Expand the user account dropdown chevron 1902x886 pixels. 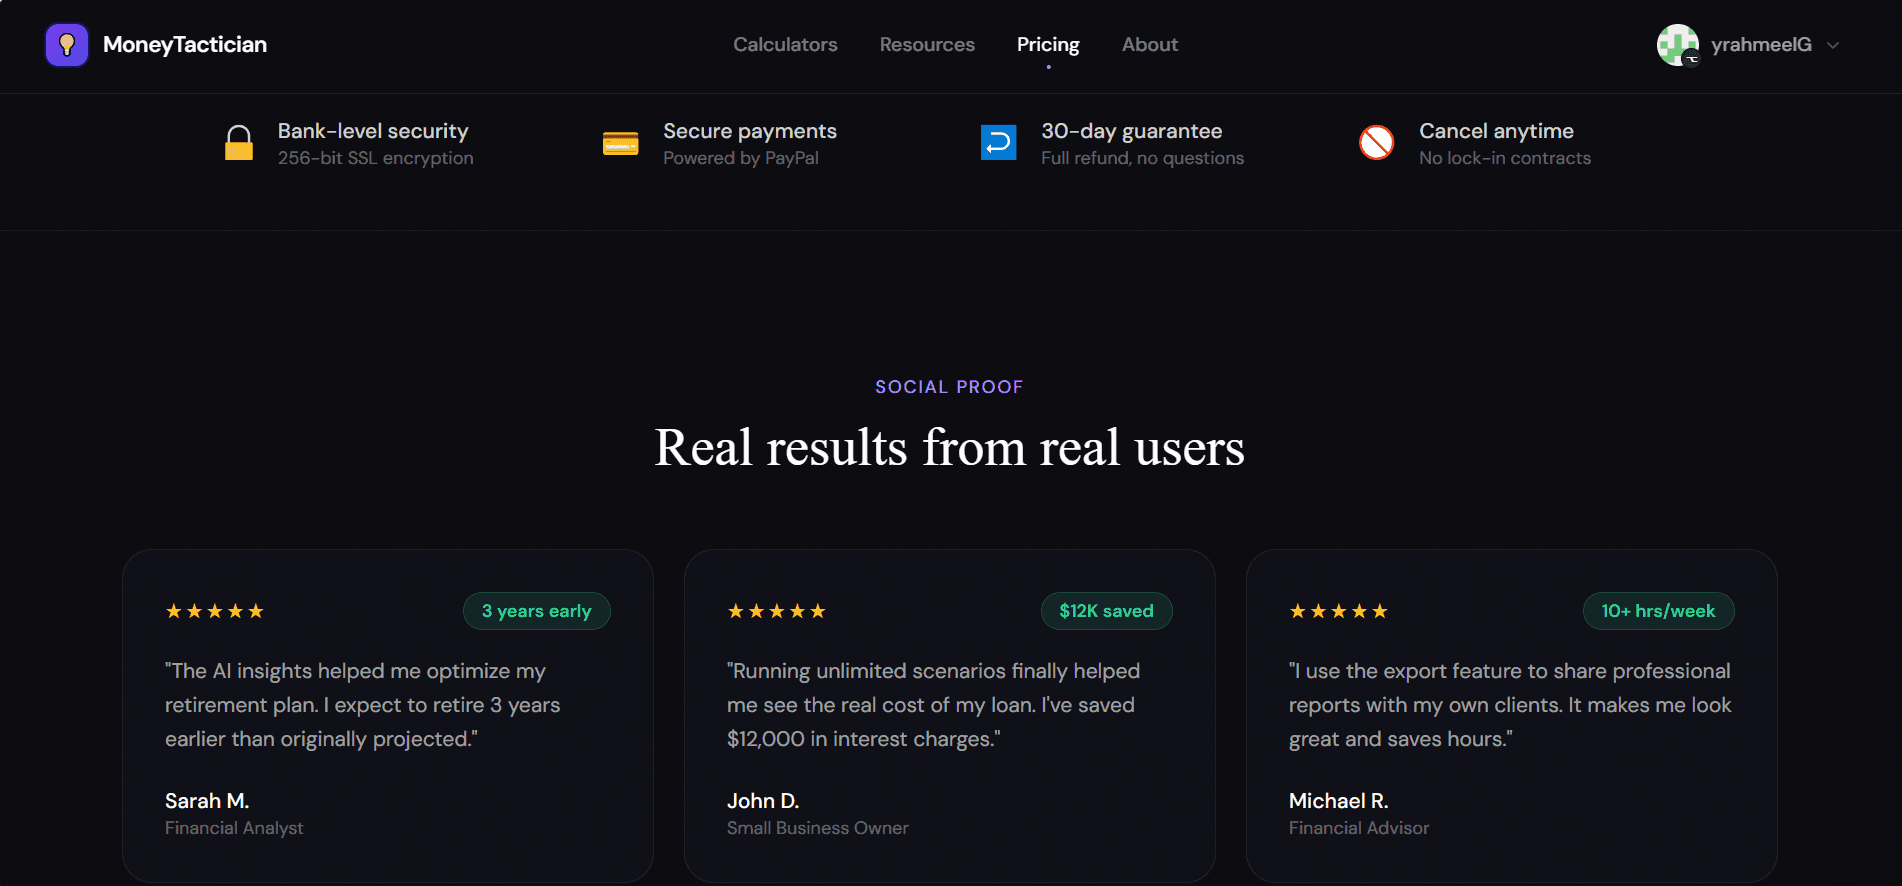(x=1833, y=45)
